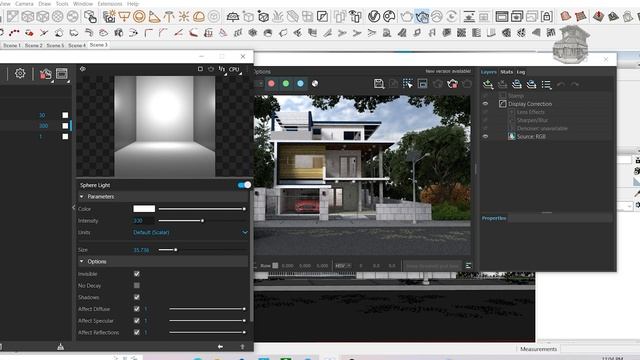This screenshot has width=640, height=360.
Task: Select the Layers tab in Frame Buffer
Action: pyautogui.click(x=489, y=72)
